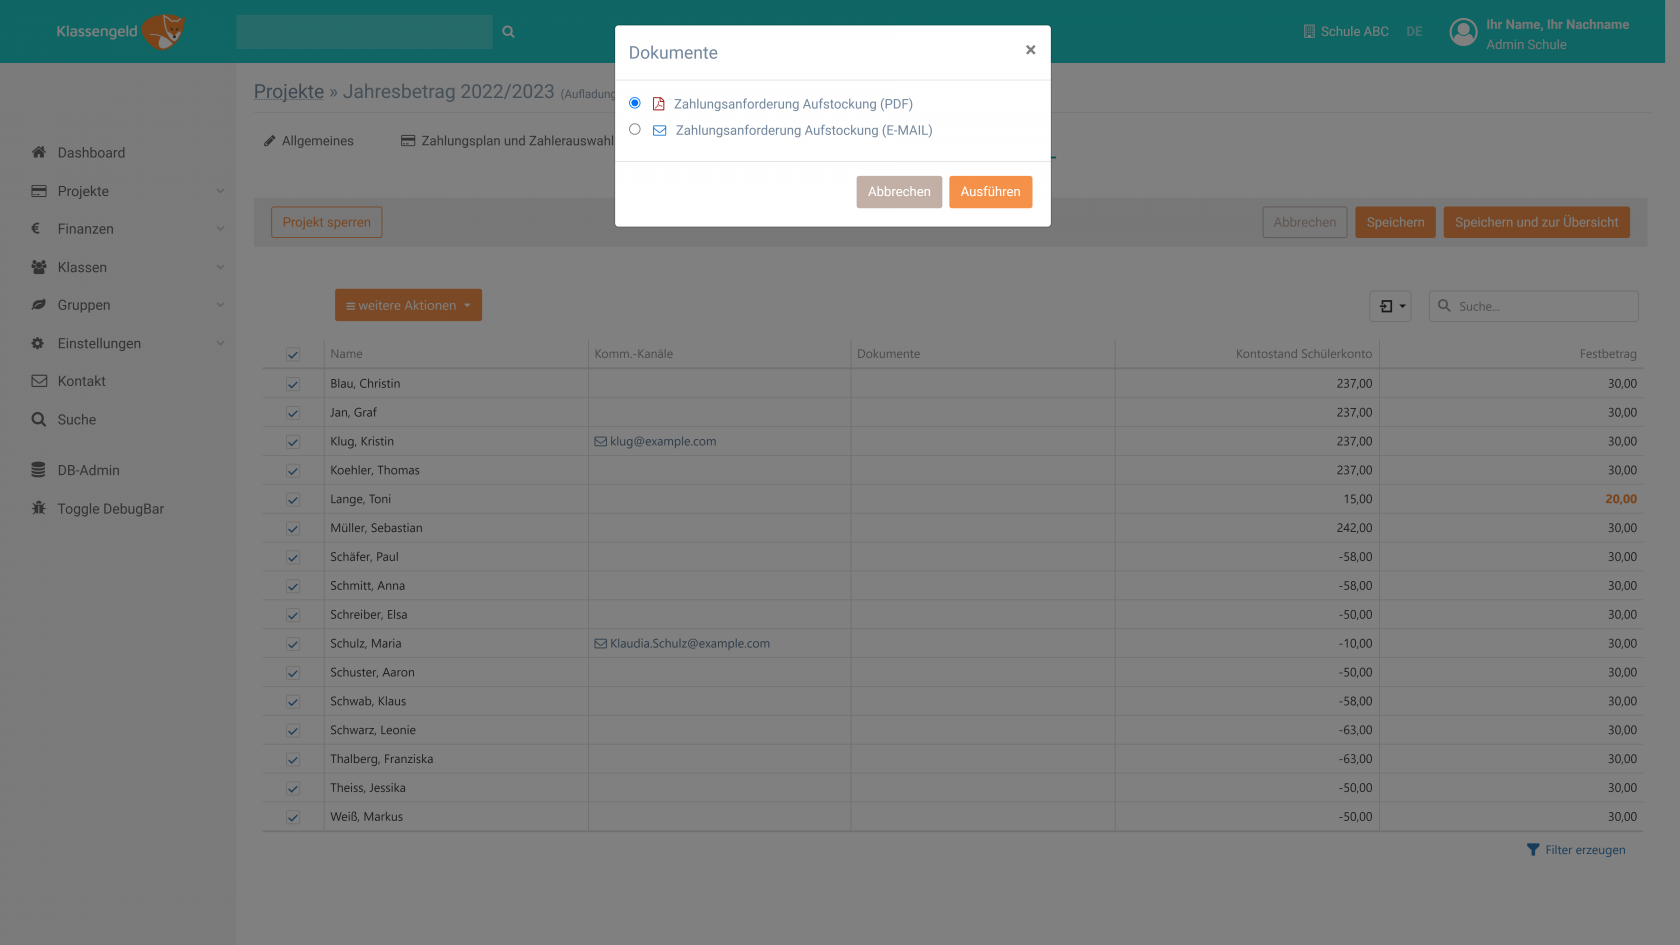Click the funnel icon for Filter erzeugen
1680x945 pixels.
point(1533,850)
